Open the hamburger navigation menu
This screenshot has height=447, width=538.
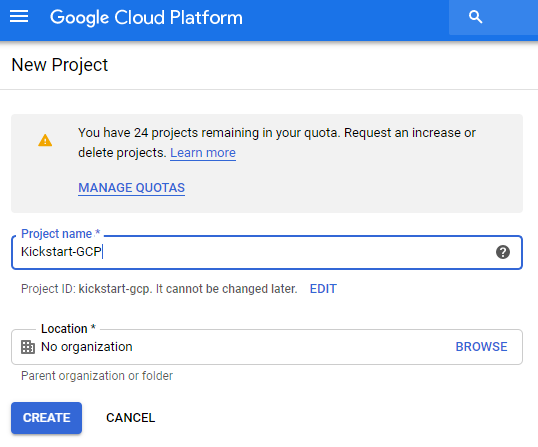click(x=19, y=16)
